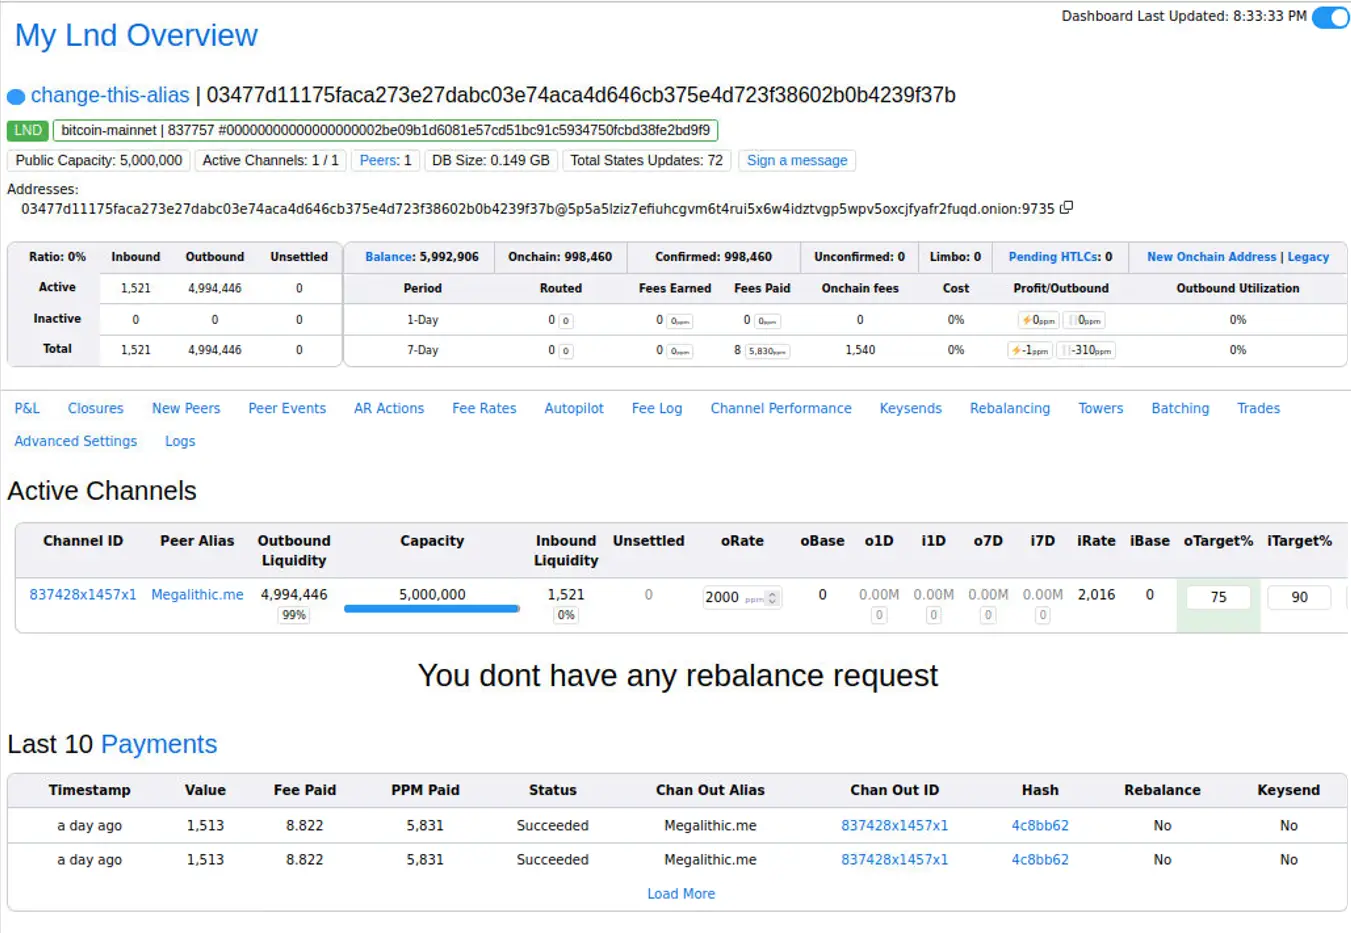Open the Fee Rates tab

(484, 408)
